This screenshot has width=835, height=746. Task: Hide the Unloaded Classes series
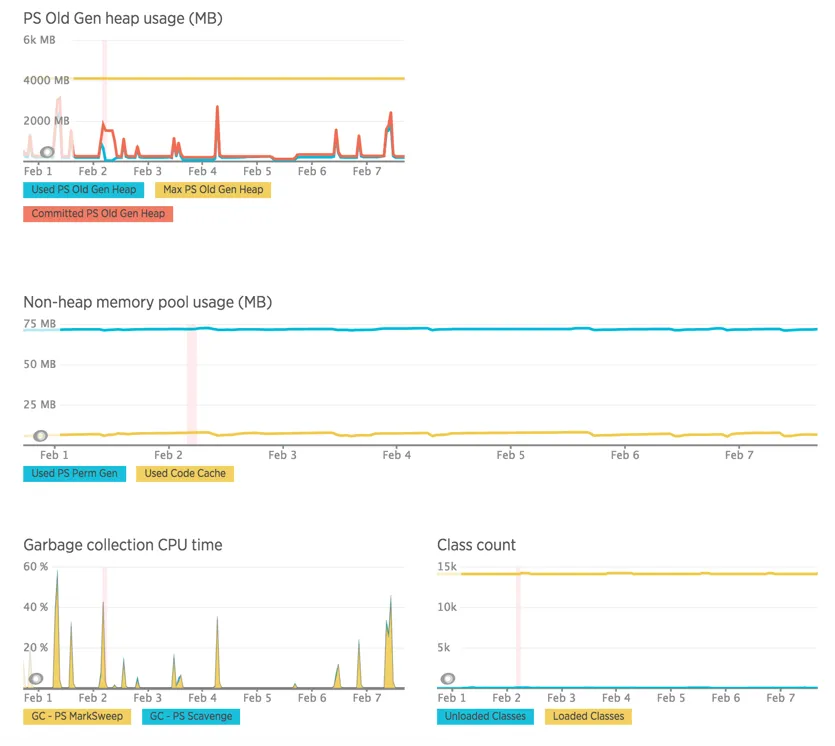click(485, 717)
